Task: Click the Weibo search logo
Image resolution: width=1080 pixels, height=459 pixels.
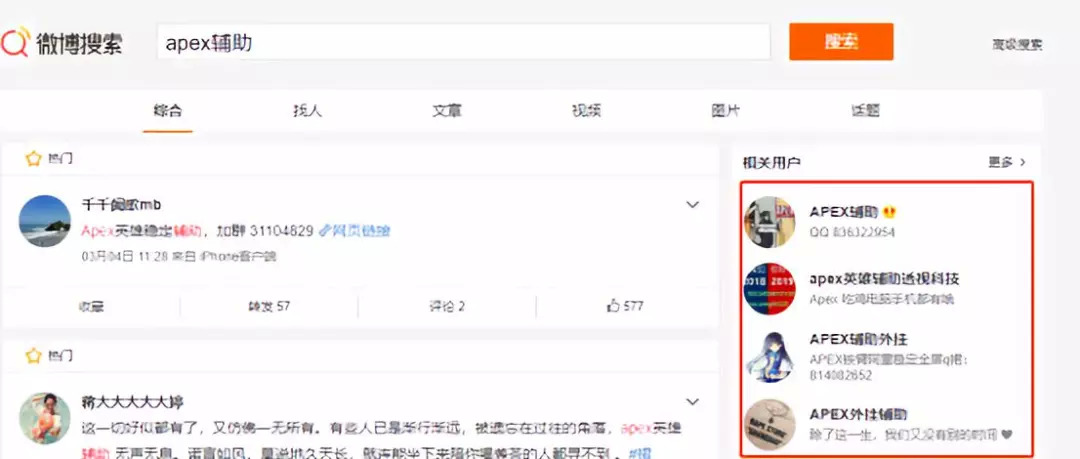Action: pos(62,43)
